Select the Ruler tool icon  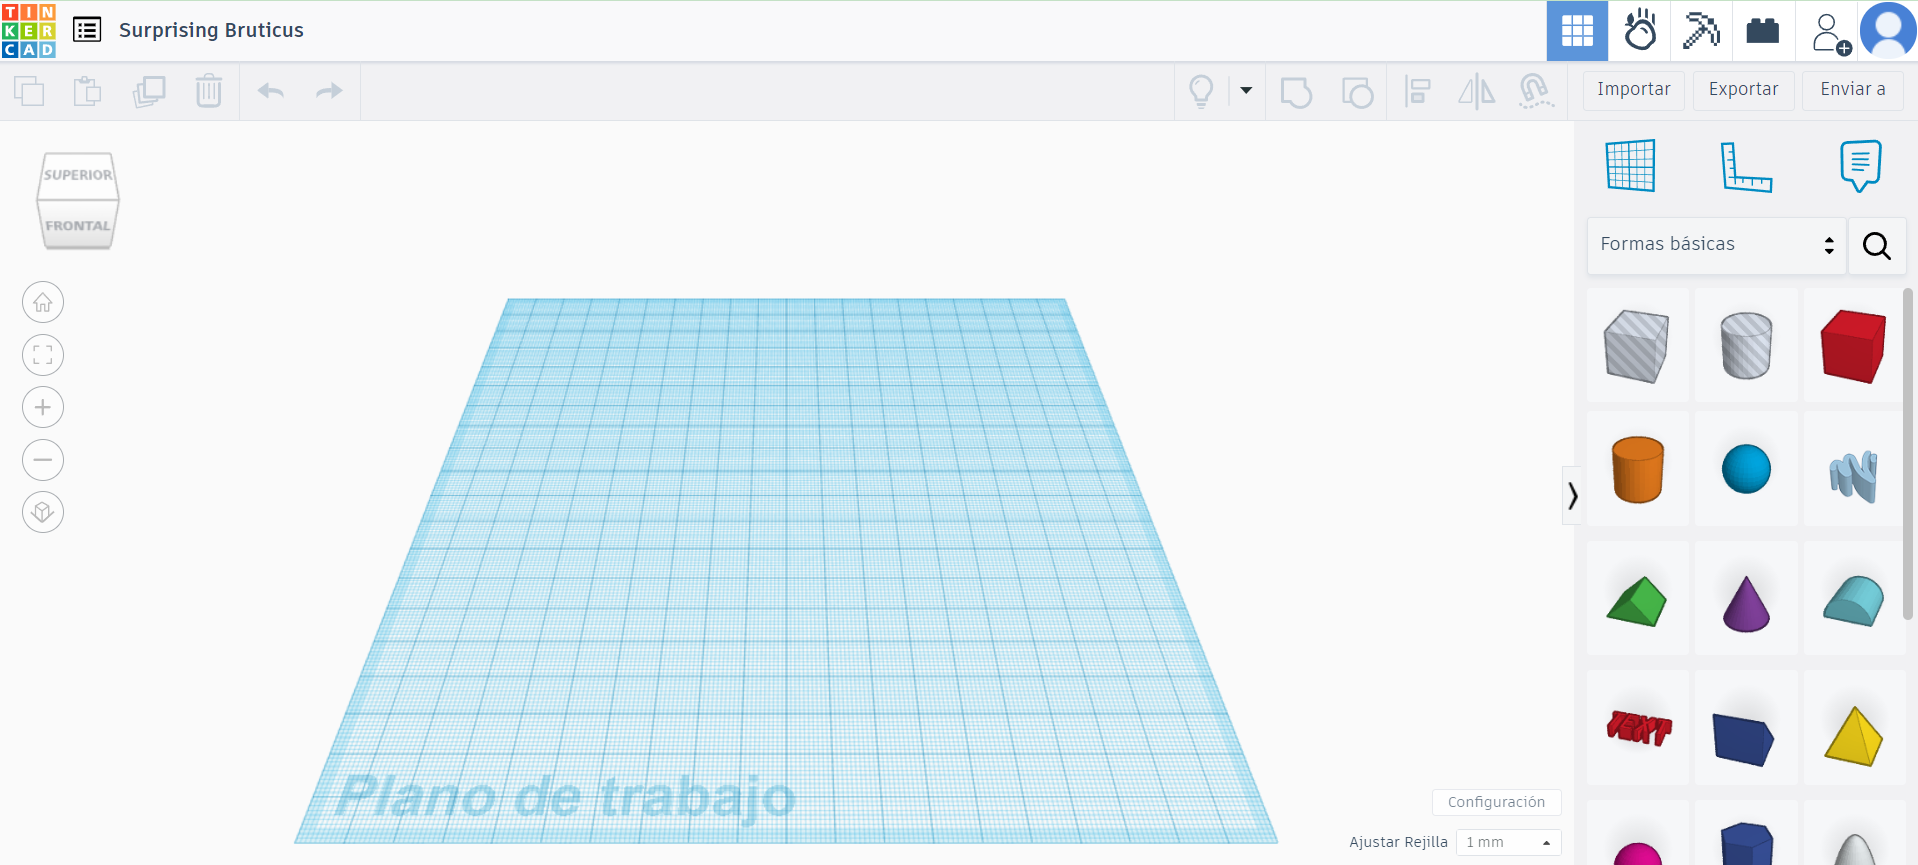(x=1746, y=166)
